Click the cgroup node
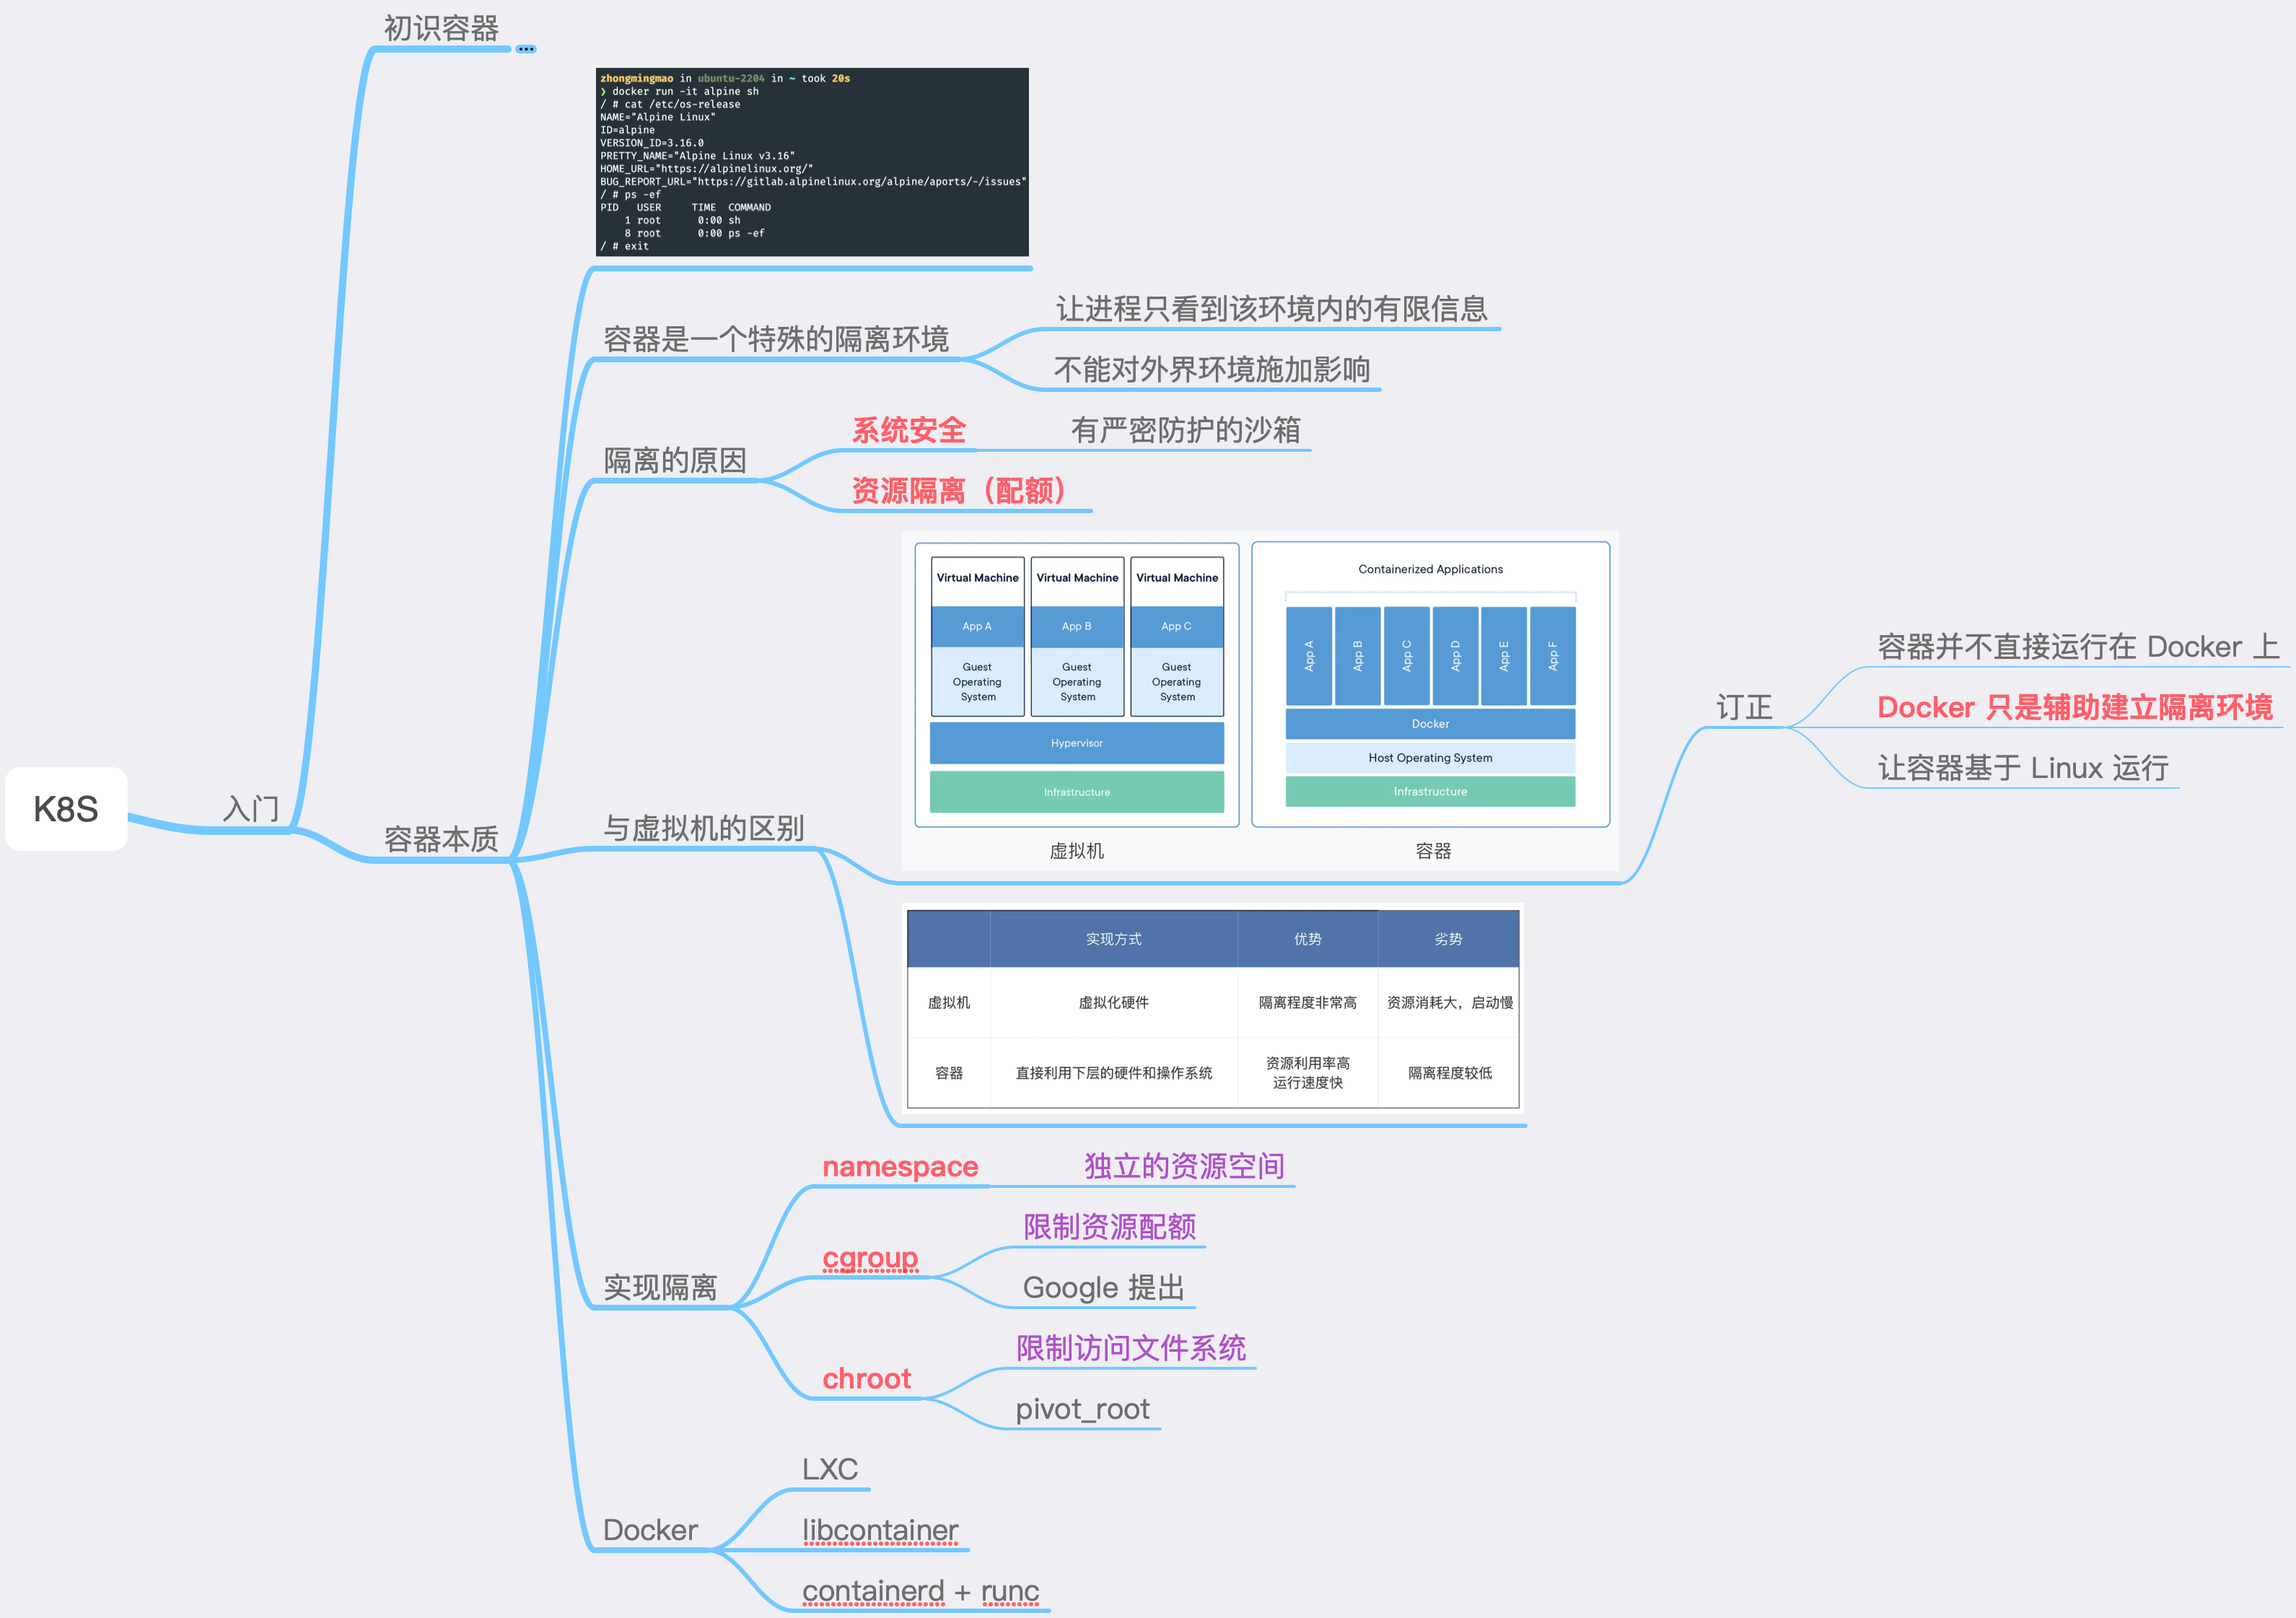The image size is (2296, 1618). [870, 1258]
